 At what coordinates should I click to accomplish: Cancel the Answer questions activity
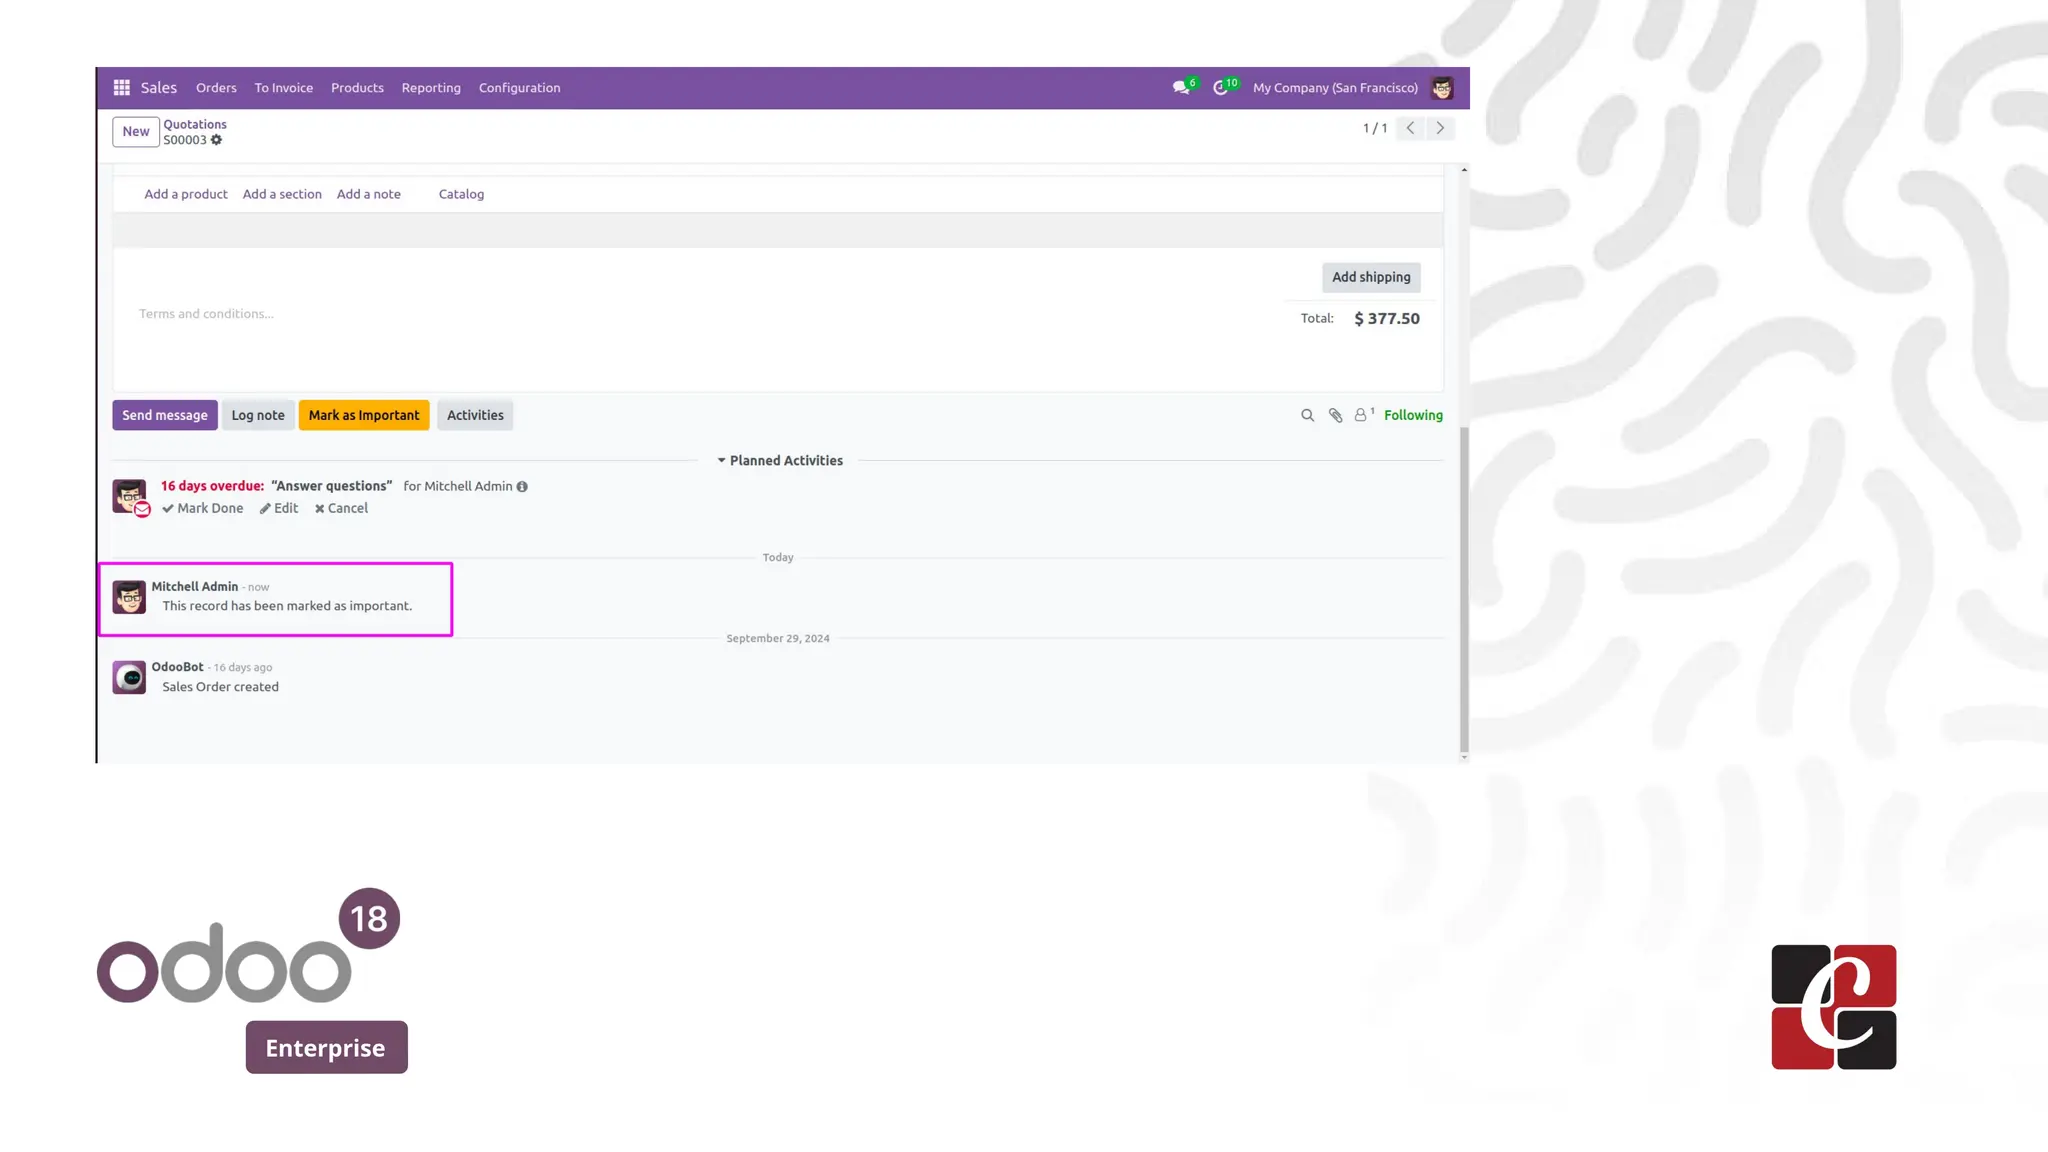[x=341, y=508]
